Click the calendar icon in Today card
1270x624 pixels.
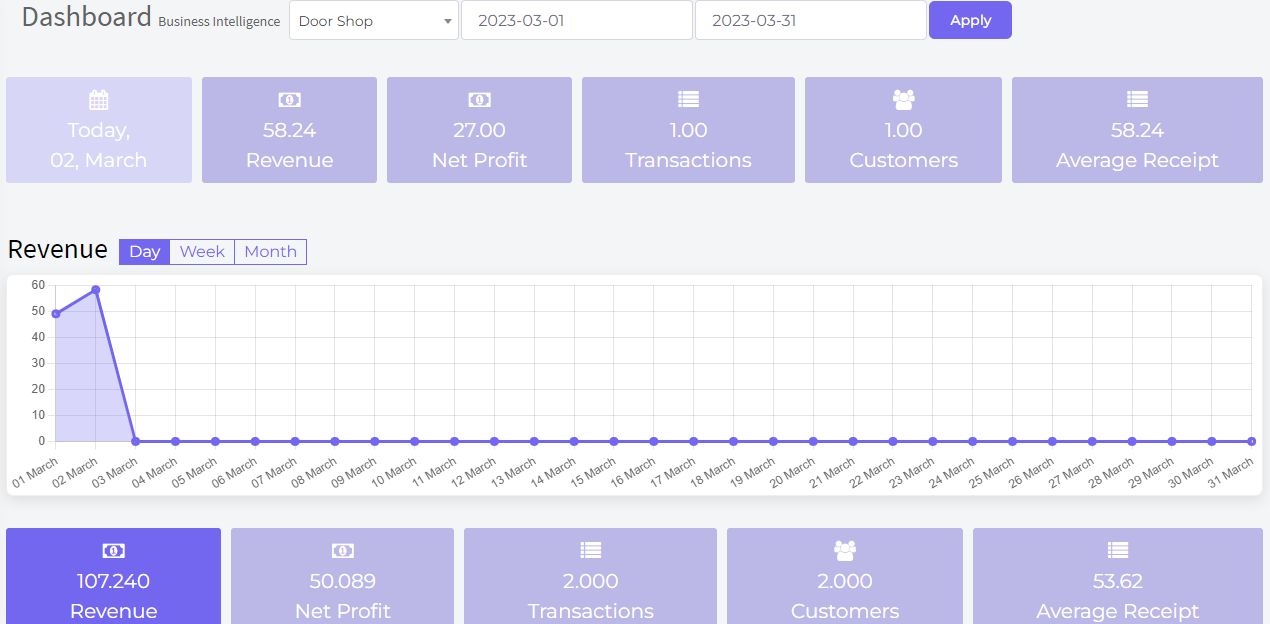tap(98, 99)
